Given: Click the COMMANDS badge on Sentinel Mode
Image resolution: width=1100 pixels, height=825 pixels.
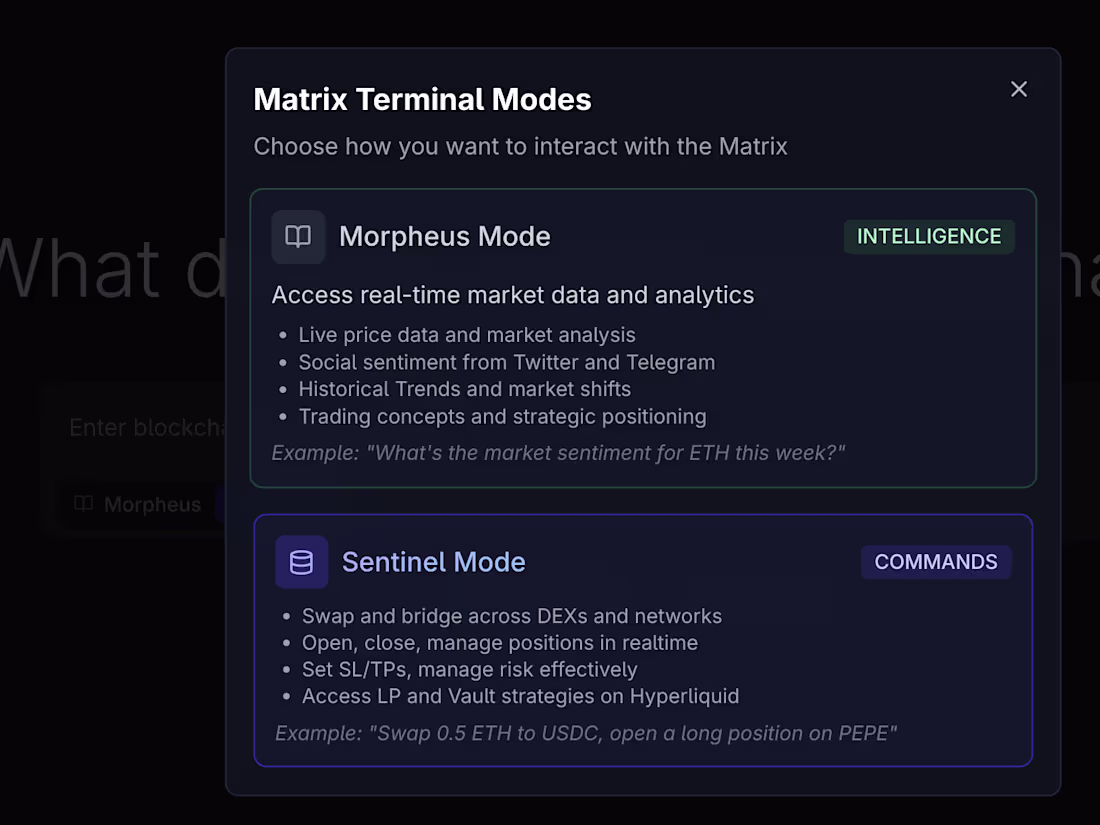Looking at the screenshot, I should (936, 562).
